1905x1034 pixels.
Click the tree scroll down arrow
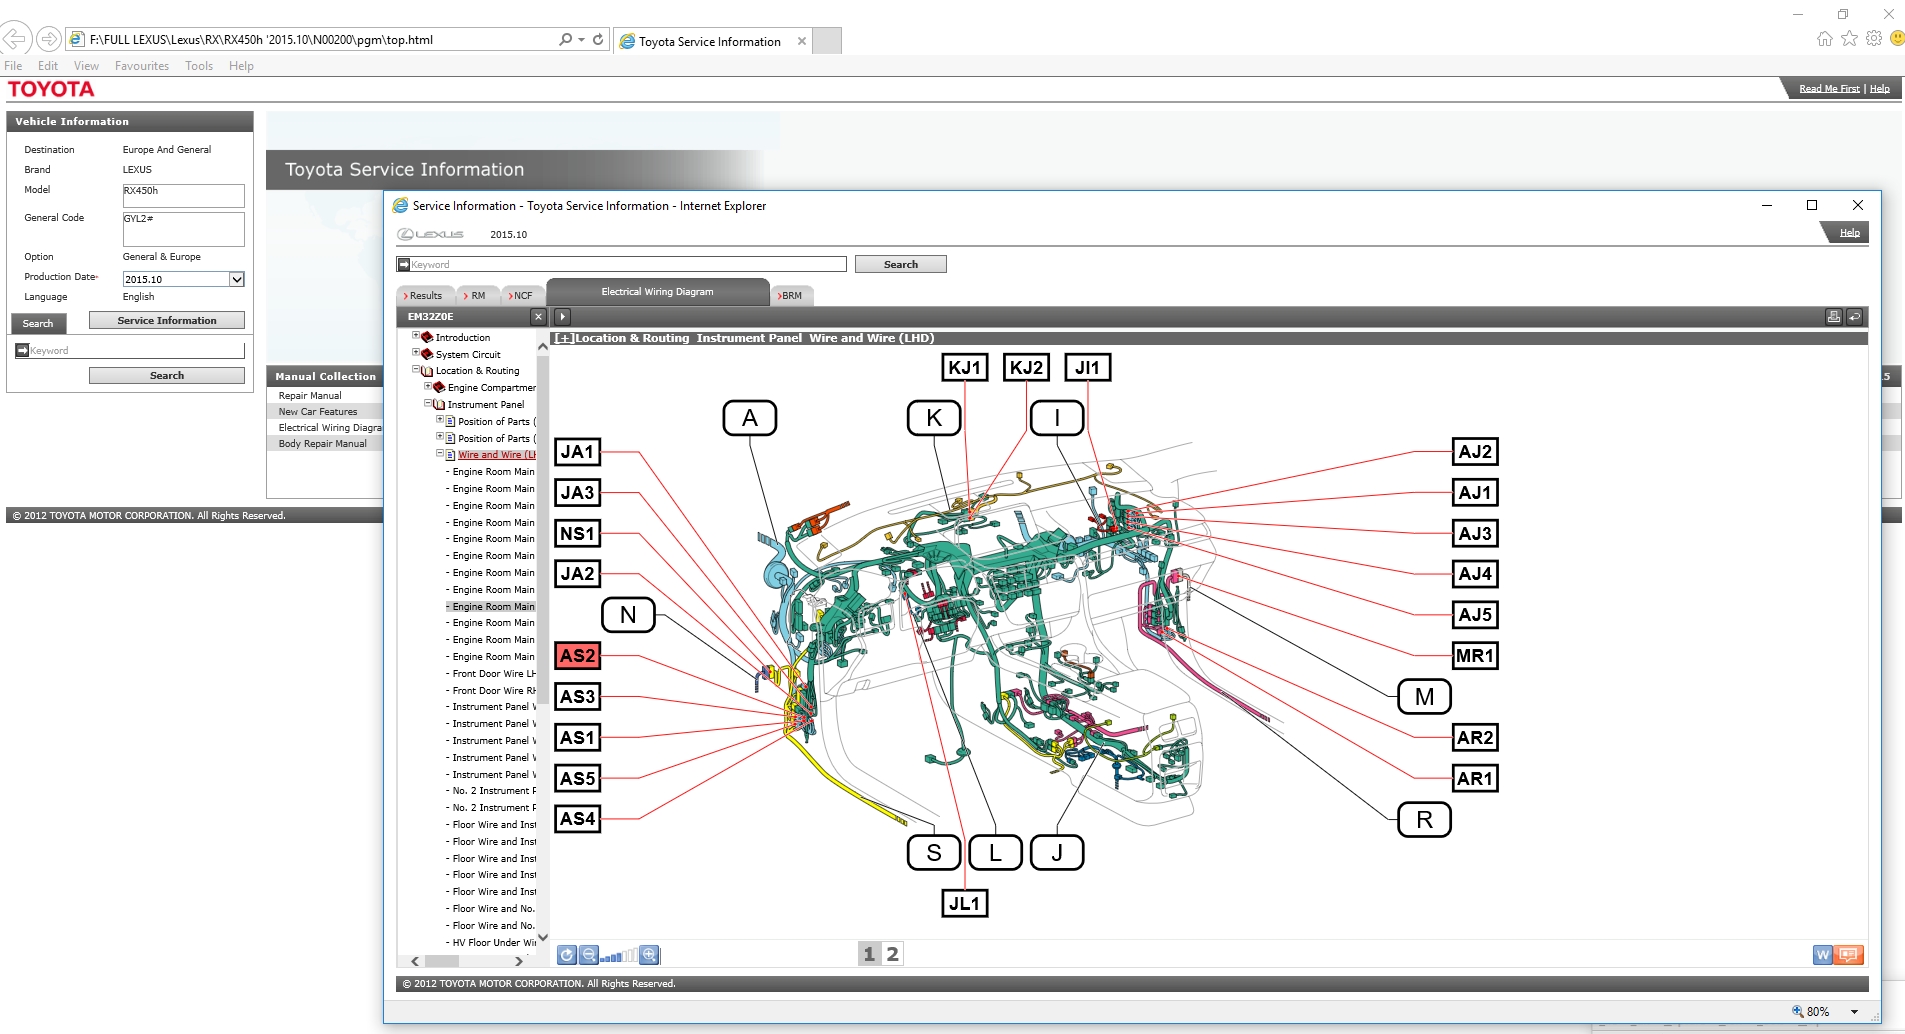click(x=543, y=938)
